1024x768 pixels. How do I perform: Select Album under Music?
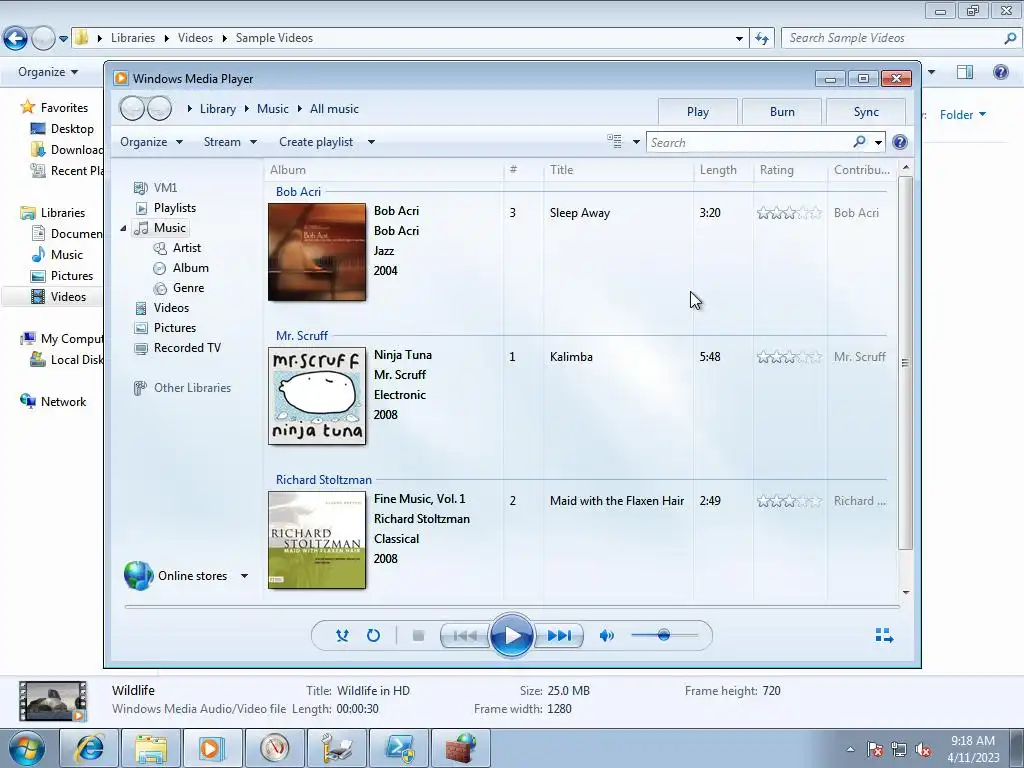click(x=181, y=268)
